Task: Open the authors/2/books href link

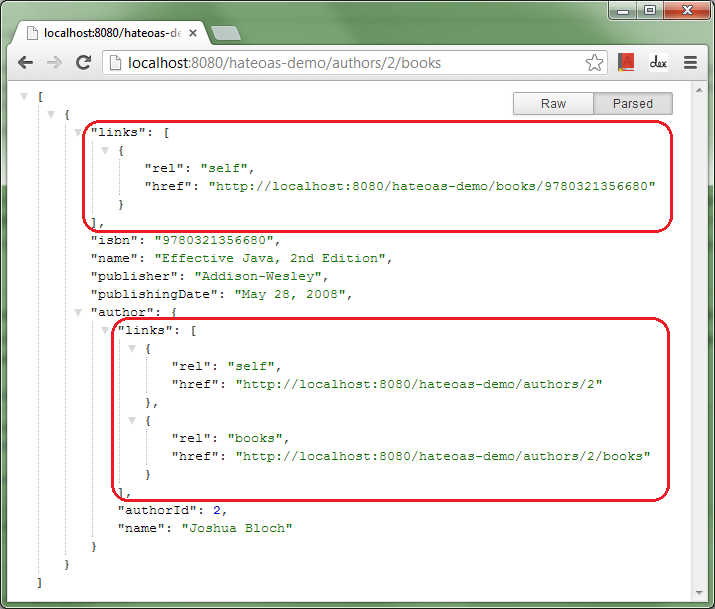Action: 443,456
